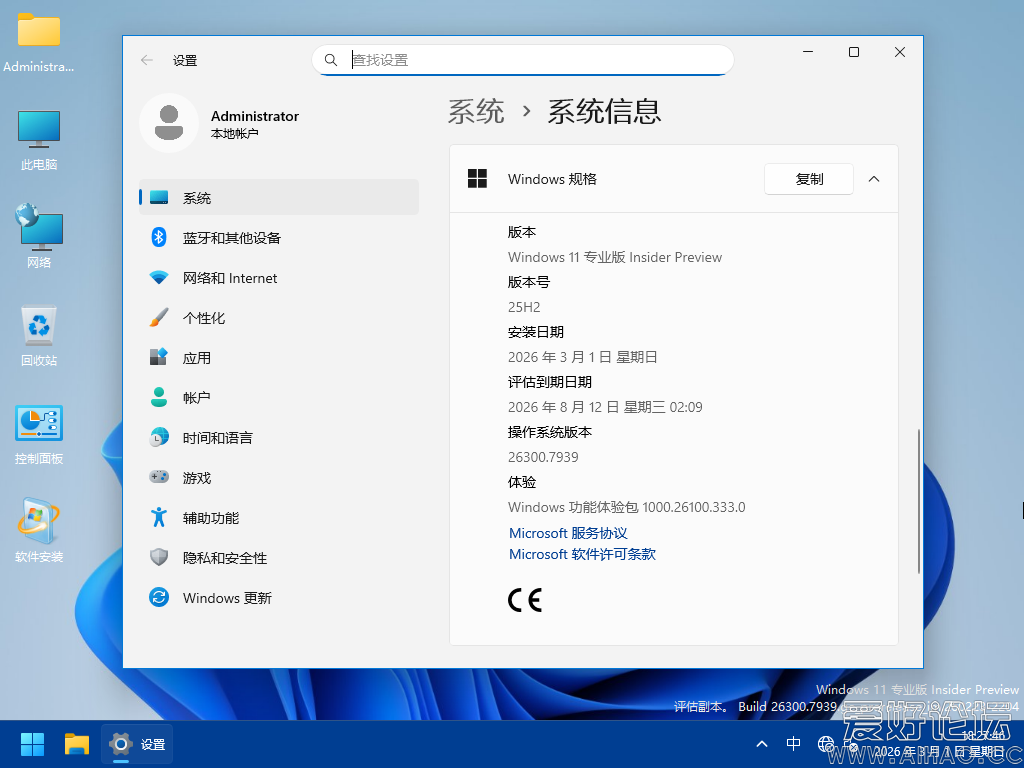Image resolution: width=1024 pixels, height=768 pixels.
Task: Maximize the Settings window
Action: [854, 52]
